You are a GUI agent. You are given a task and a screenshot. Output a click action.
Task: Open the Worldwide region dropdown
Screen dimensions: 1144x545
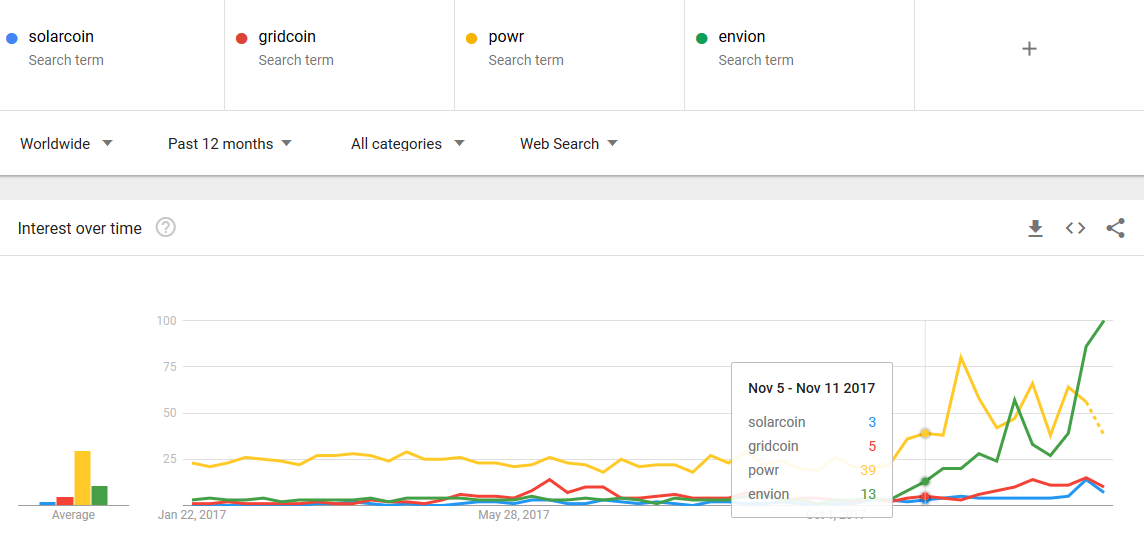[x=66, y=144]
